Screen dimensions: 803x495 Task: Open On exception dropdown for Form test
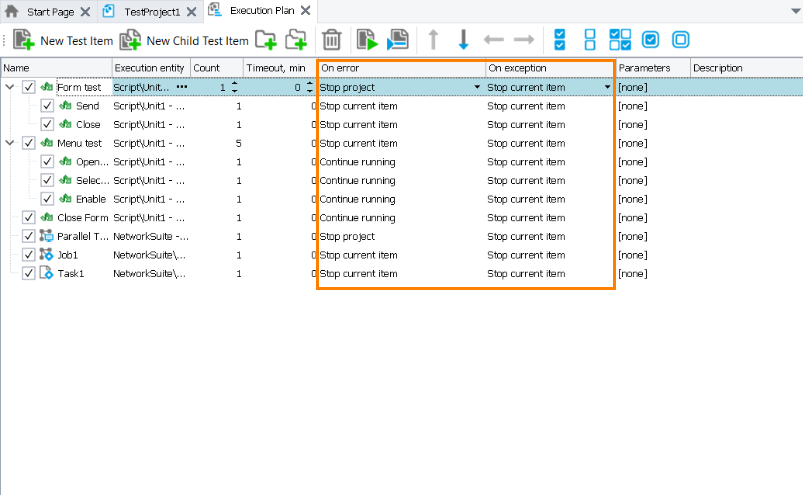[607, 88]
